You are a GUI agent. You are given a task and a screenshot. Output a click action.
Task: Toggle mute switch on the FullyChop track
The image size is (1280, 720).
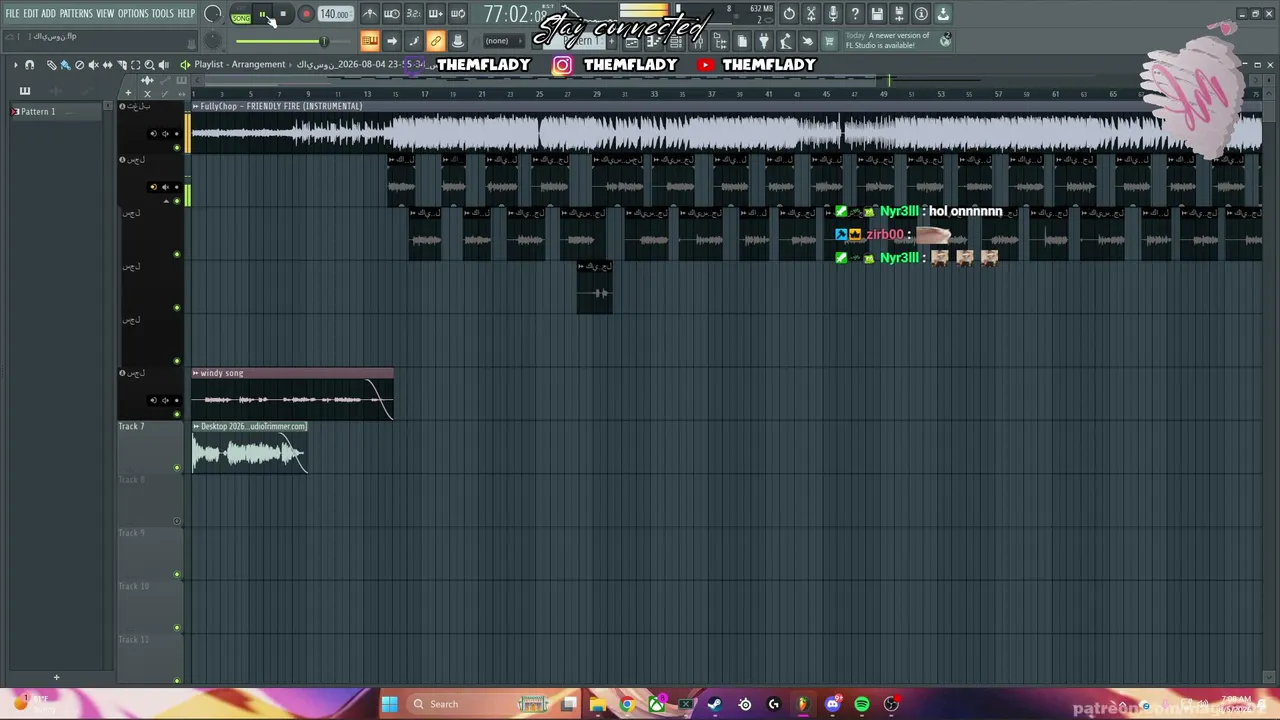point(177,147)
